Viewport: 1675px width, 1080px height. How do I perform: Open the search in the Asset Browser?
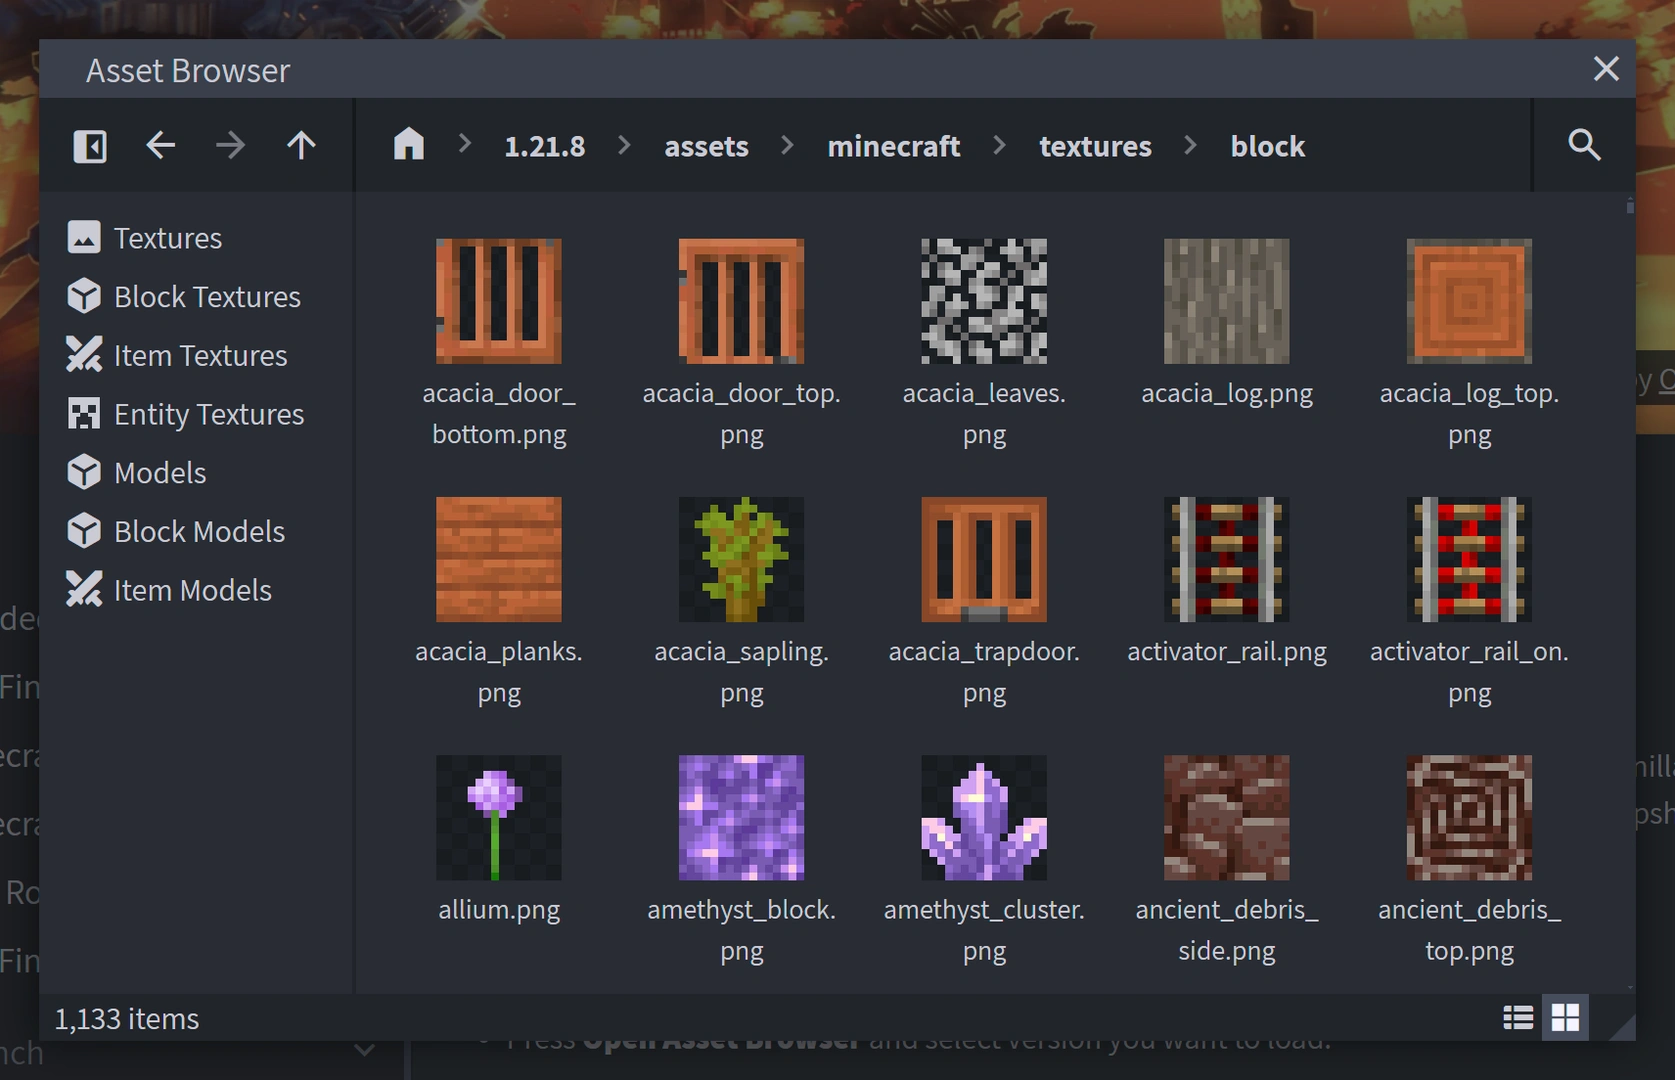[x=1584, y=145]
